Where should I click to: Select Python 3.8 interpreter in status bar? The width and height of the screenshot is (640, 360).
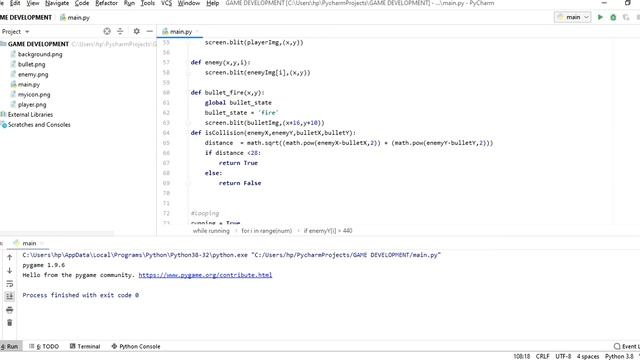(x=619, y=356)
